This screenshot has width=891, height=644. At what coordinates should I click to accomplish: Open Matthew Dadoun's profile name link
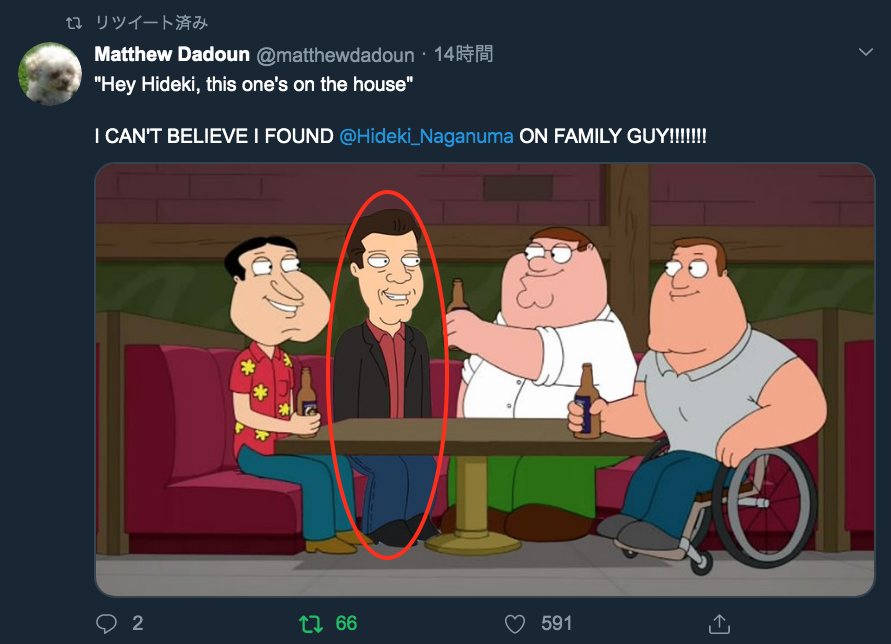172,54
